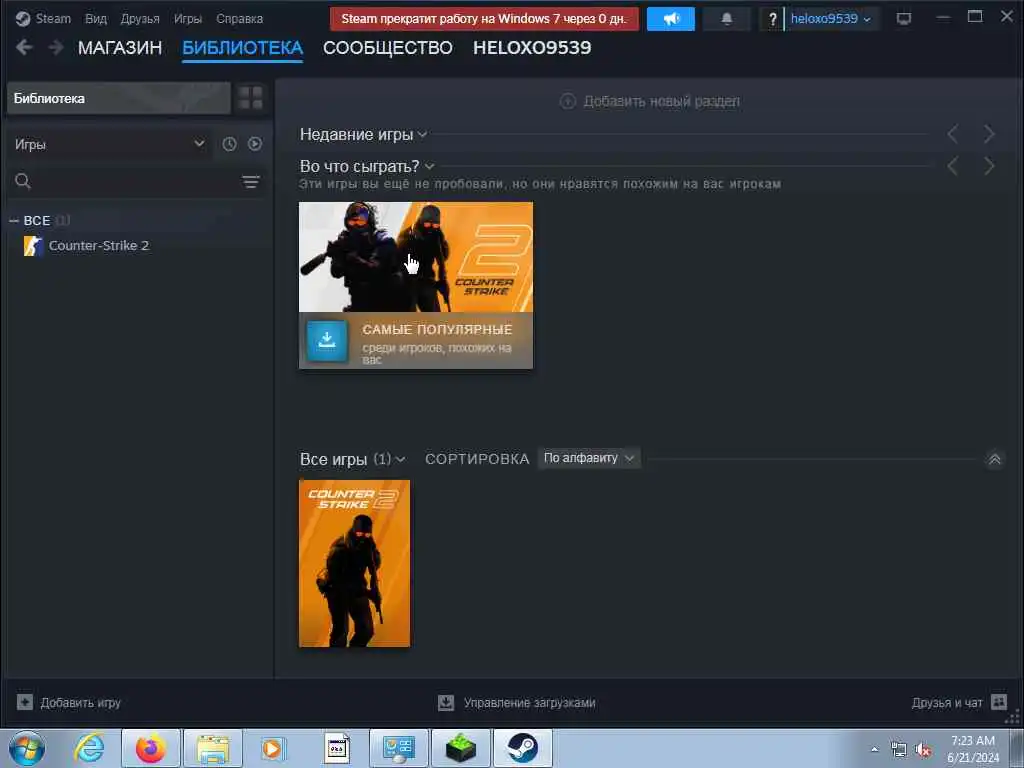Collapse the Все игры section with double chevron
This screenshot has height=768, width=1024.
tap(994, 460)
